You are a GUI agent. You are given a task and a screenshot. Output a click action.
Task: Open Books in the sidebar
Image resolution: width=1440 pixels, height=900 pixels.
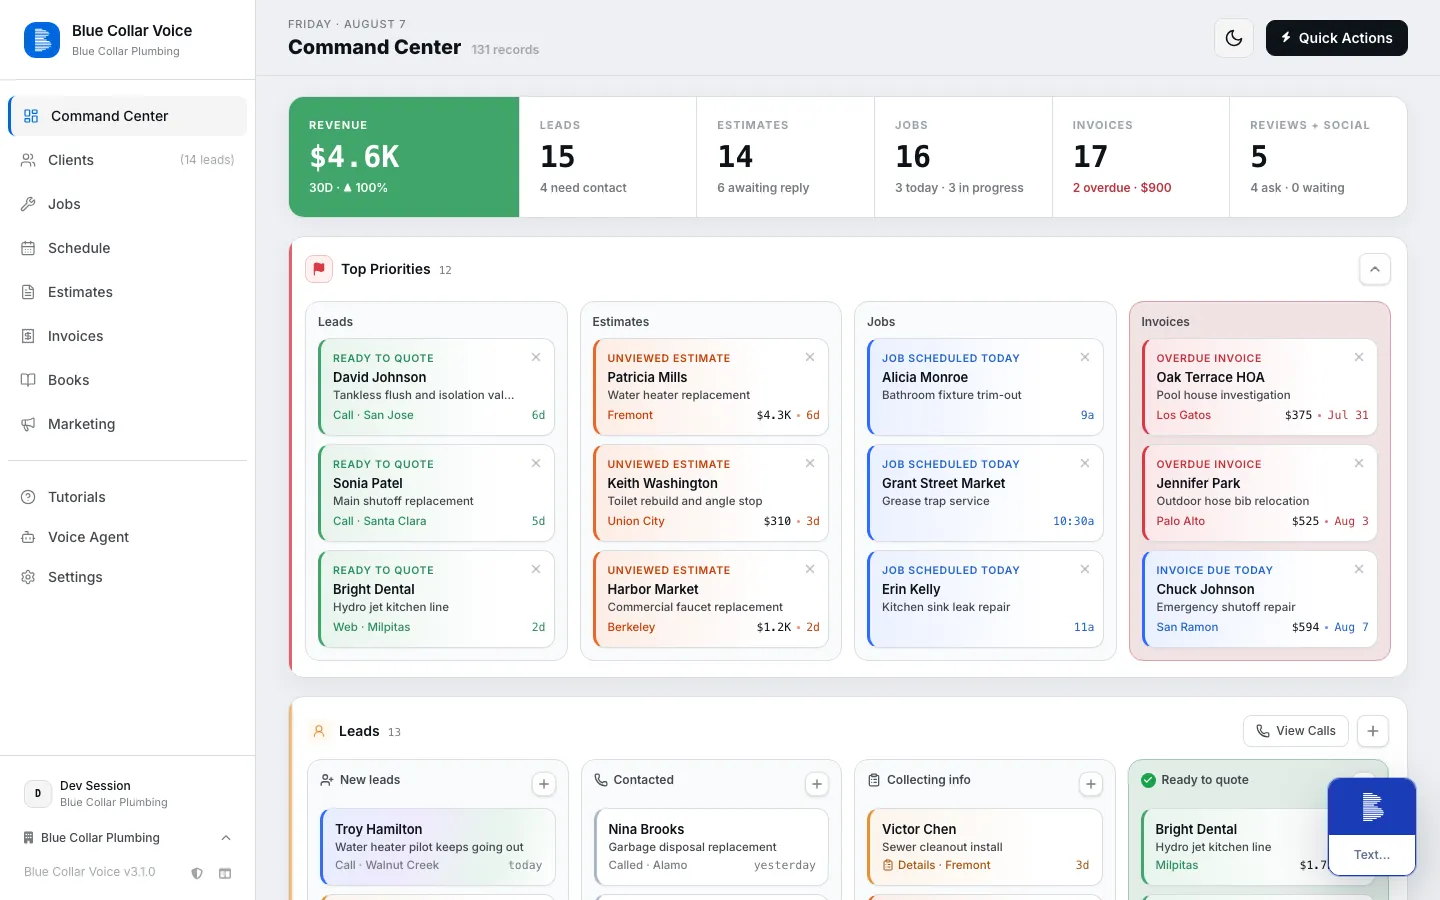click(x=127, y=380)
